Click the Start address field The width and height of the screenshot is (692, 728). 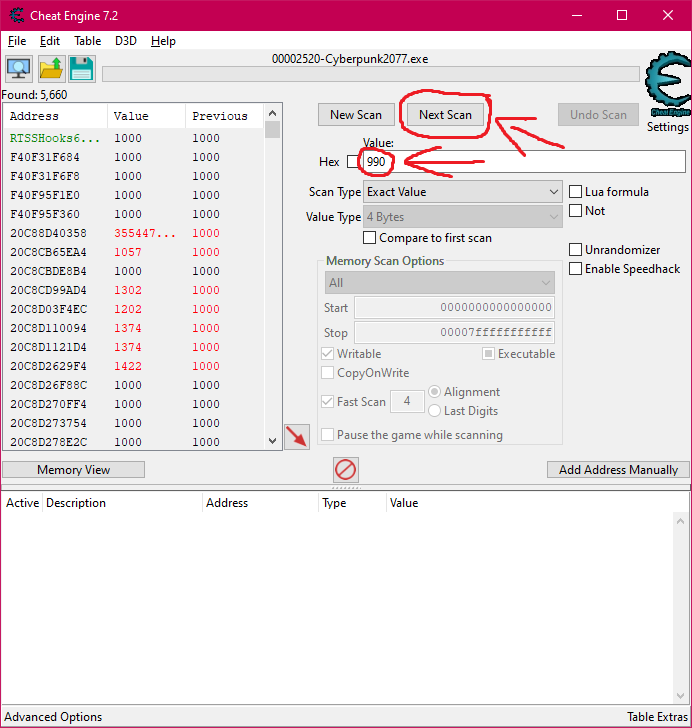(454, 307)
